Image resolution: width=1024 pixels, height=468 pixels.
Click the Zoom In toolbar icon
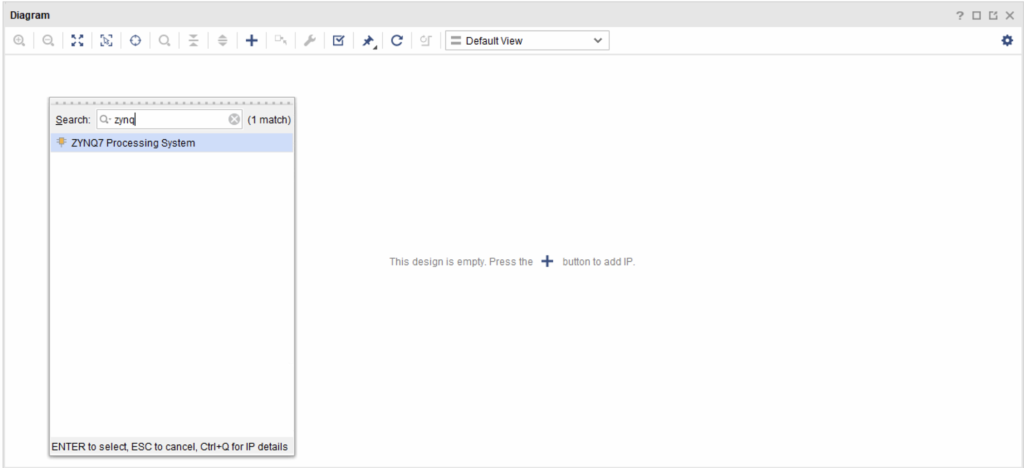(18, 41)
